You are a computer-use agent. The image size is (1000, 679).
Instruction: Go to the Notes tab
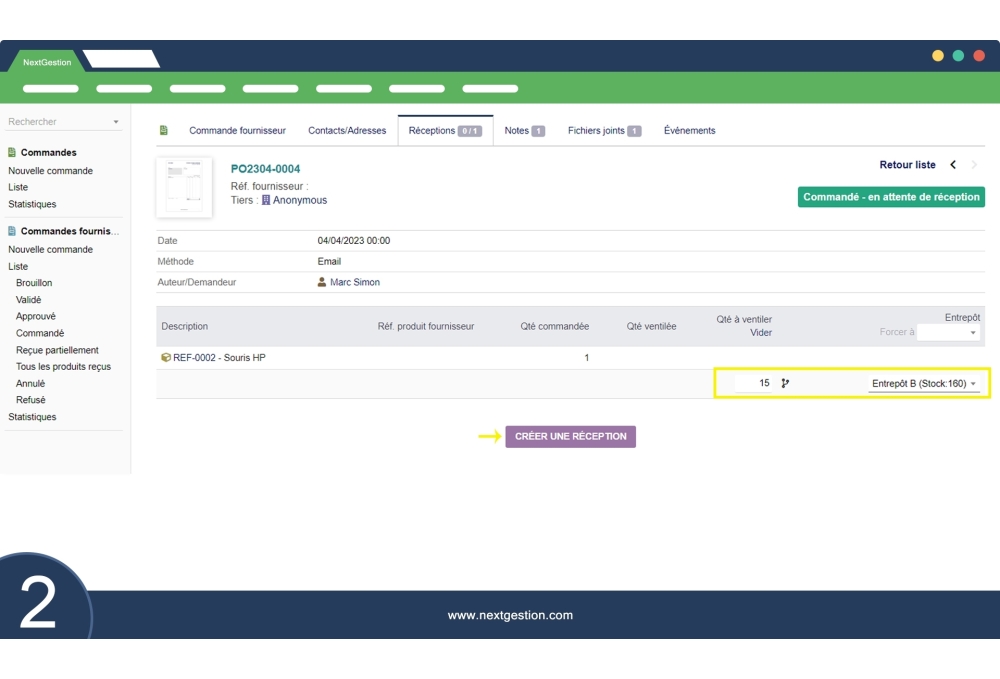[524, 130]
